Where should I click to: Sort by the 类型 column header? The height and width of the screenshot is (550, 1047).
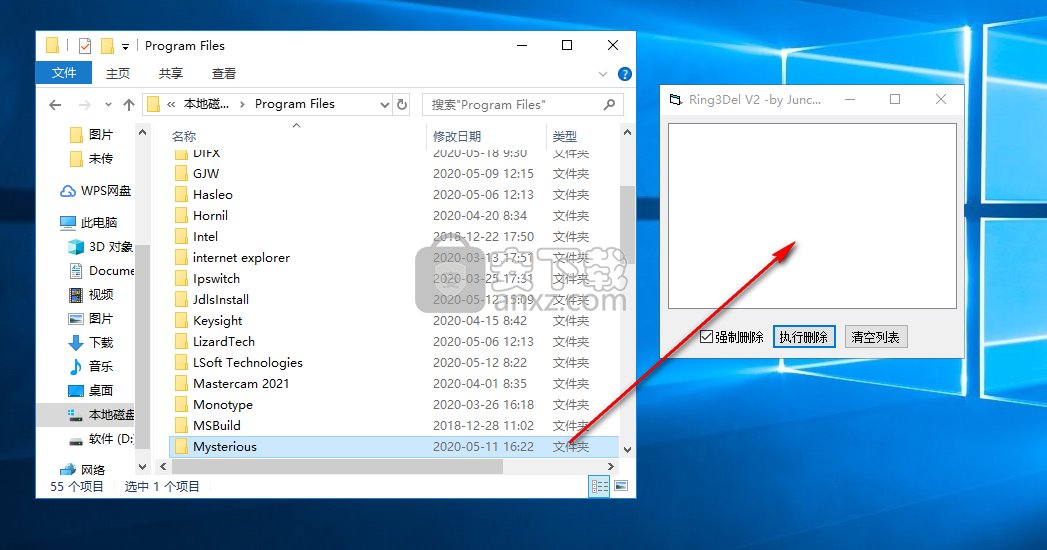(565, 136)
